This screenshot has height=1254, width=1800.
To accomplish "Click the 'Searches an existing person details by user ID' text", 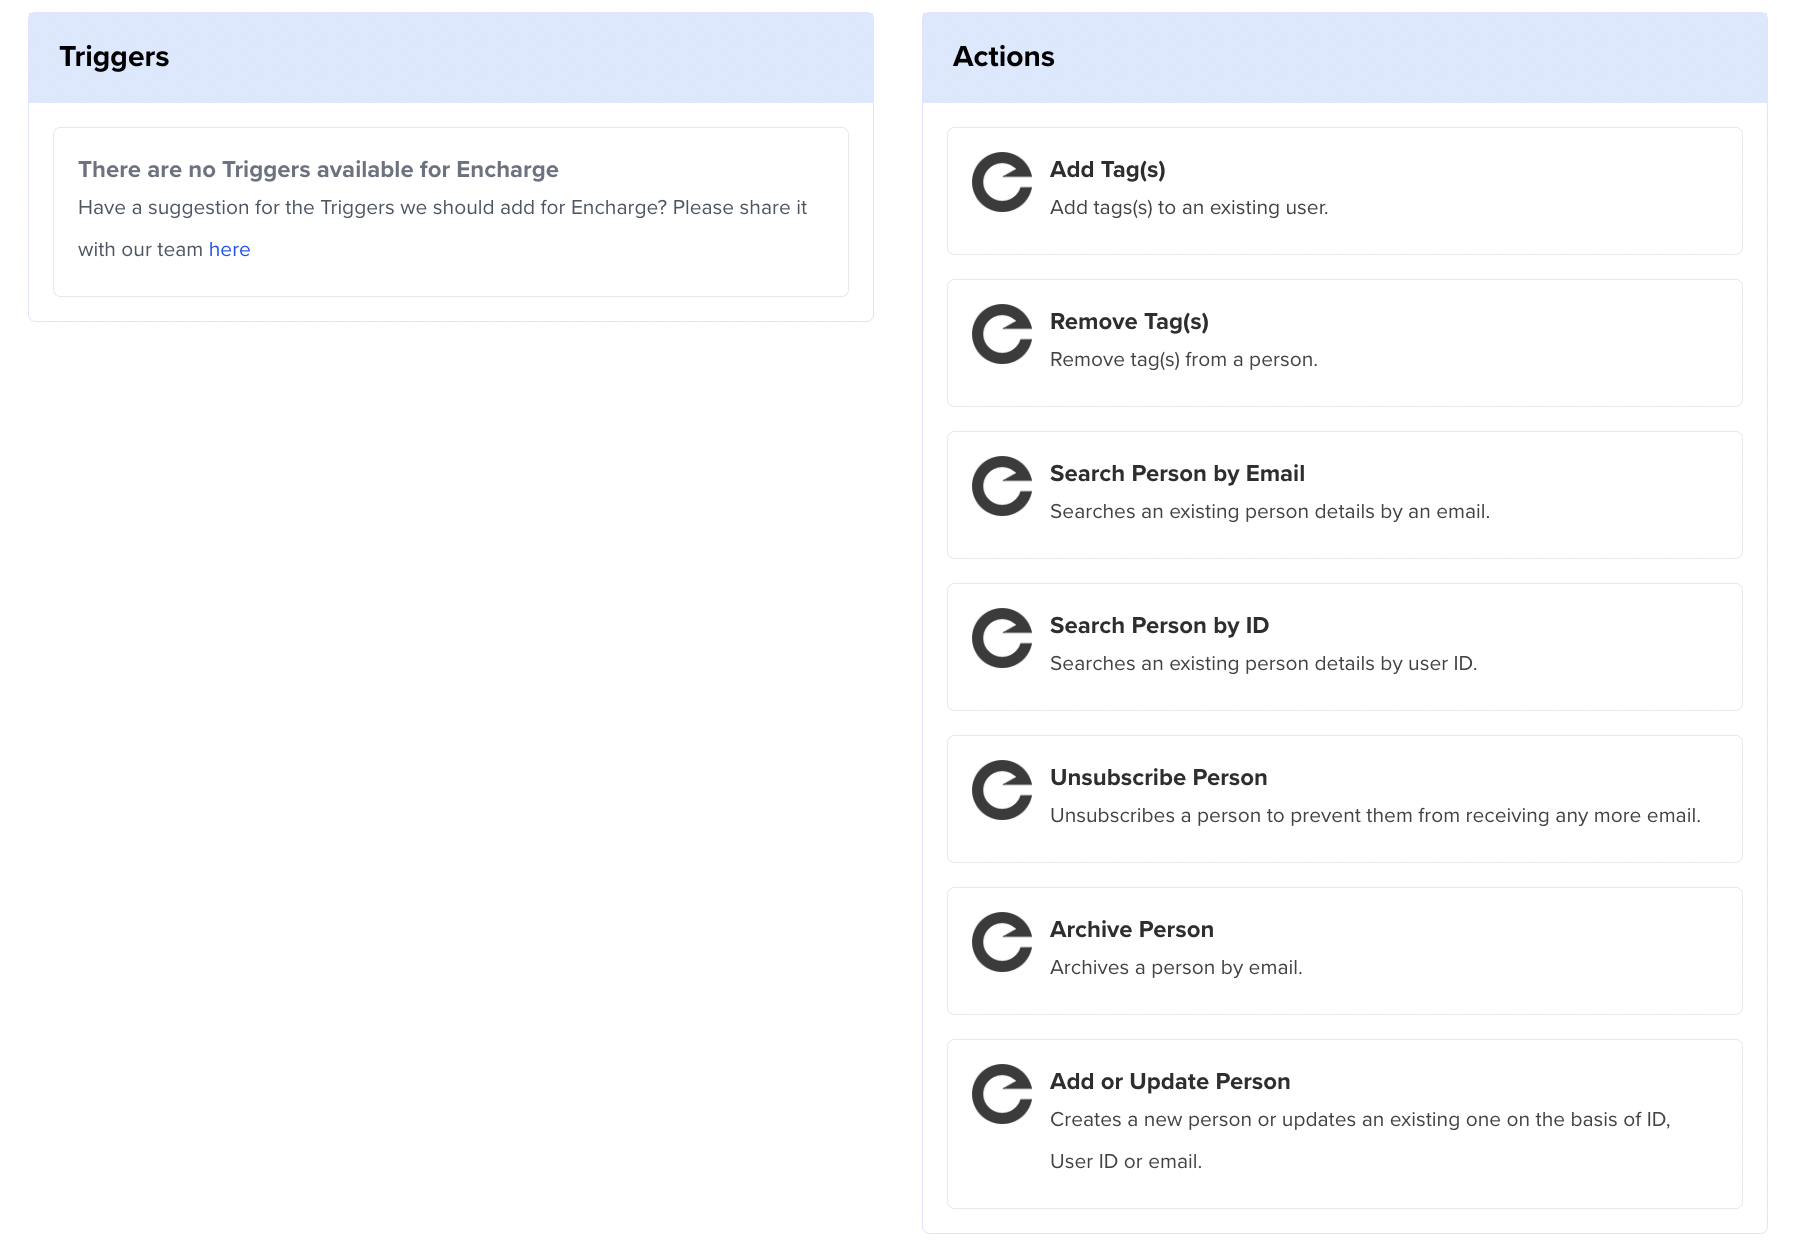I will coord(1263,664).
